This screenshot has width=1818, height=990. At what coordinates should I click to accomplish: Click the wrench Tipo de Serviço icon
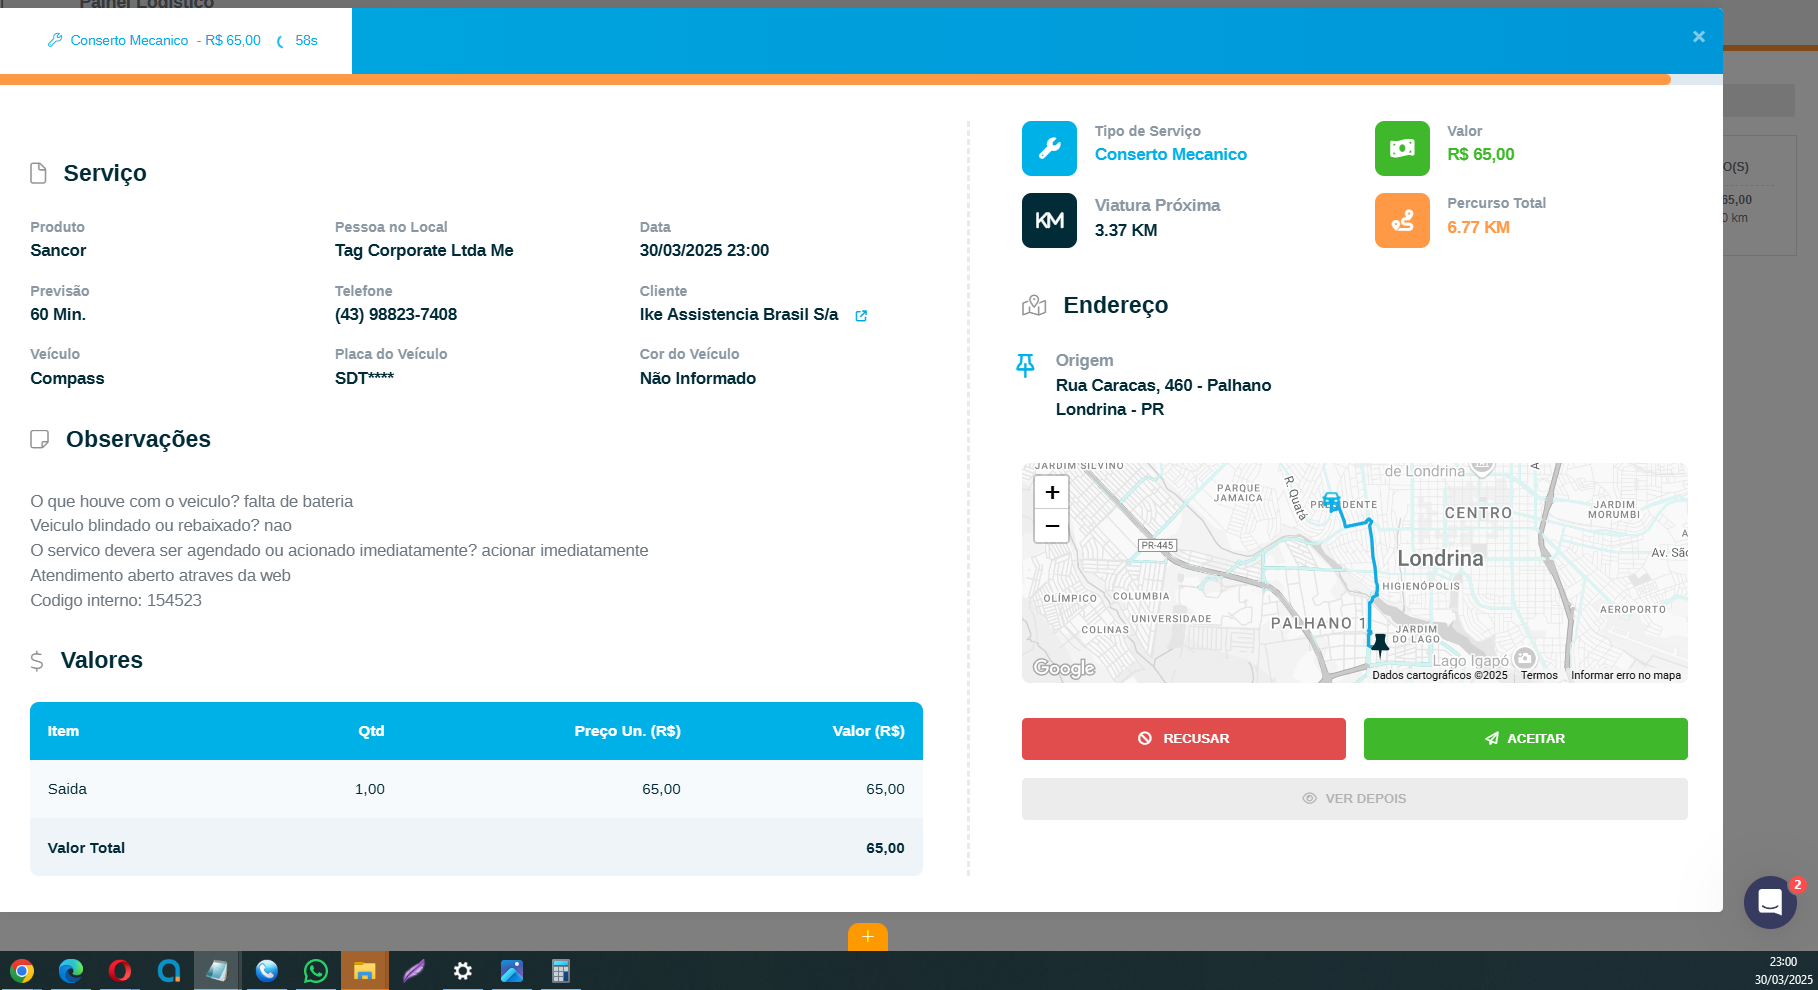[x=1049, y=148]
